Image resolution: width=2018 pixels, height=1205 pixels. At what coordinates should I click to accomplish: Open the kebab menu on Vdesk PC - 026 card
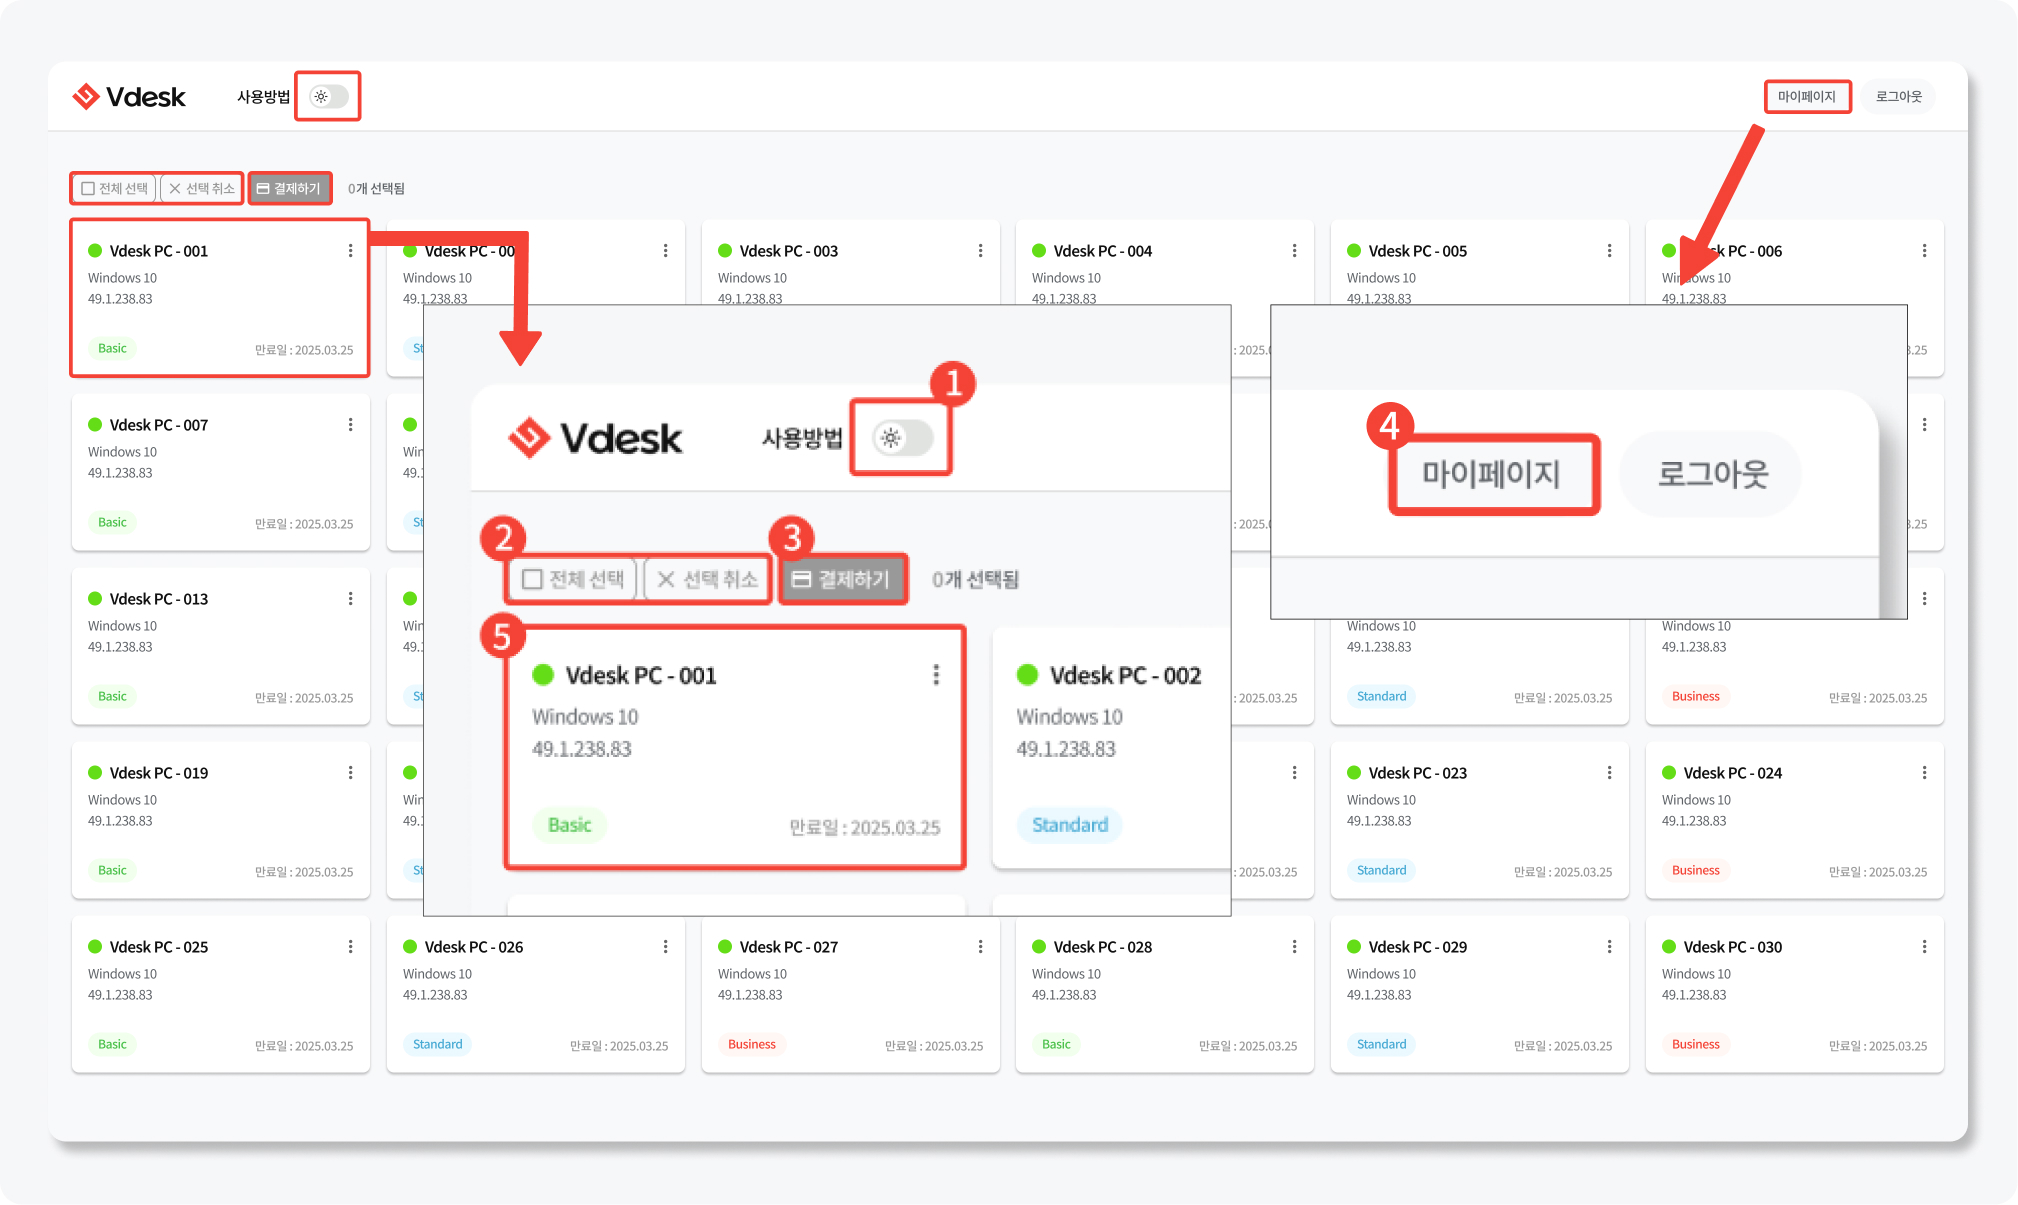(665, 947)
